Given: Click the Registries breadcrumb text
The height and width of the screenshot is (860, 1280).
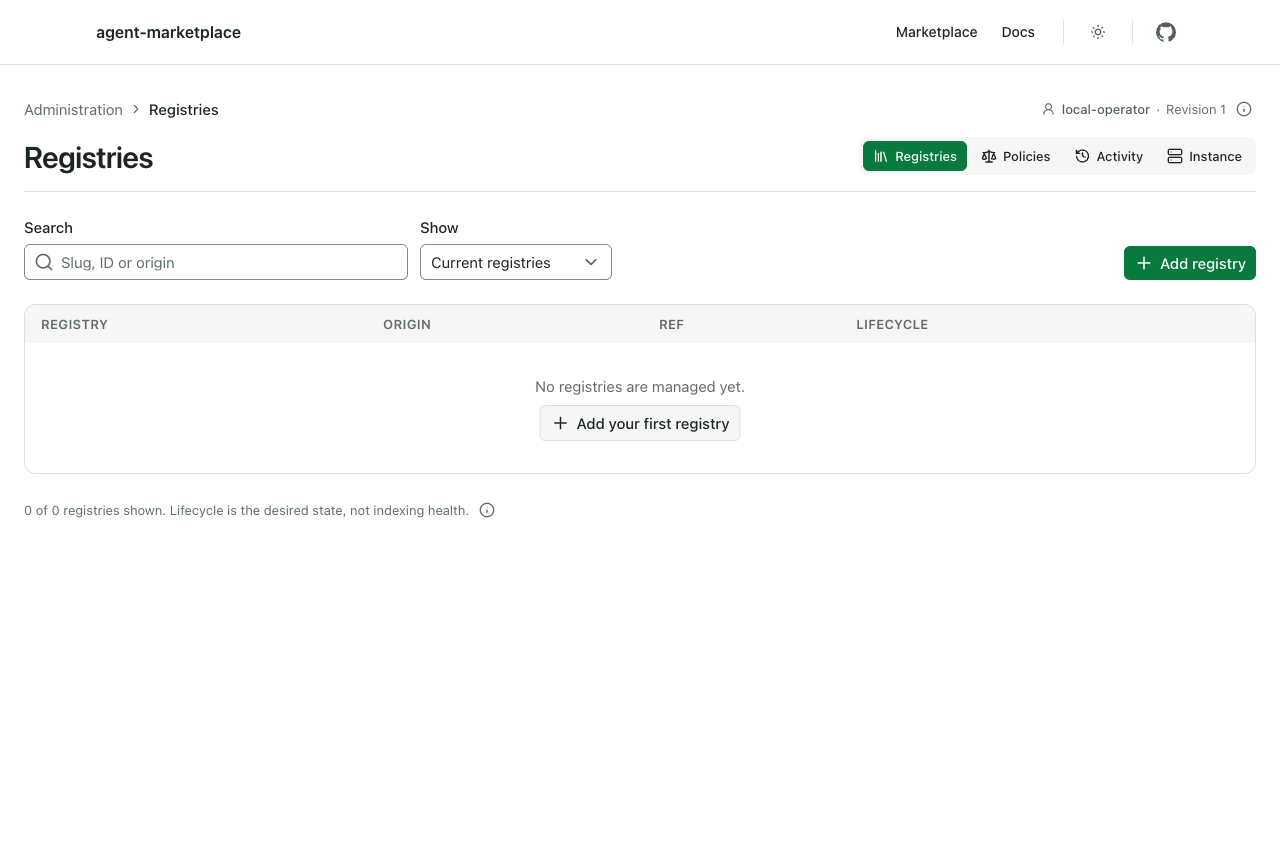Looking at the screenshot, I should pyautogui.click(x=184, y=110).
